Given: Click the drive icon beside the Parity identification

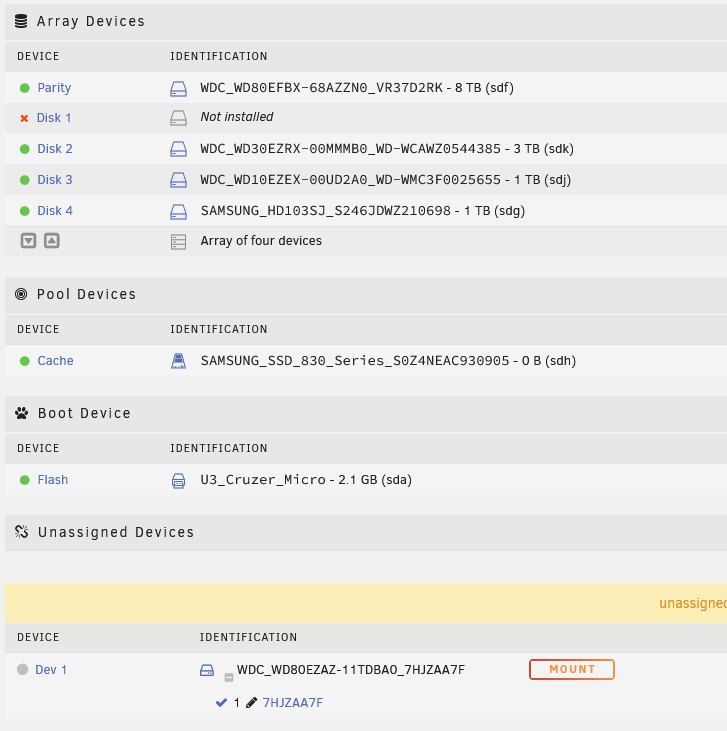Looking at the screenshot, I should [178, 89].
